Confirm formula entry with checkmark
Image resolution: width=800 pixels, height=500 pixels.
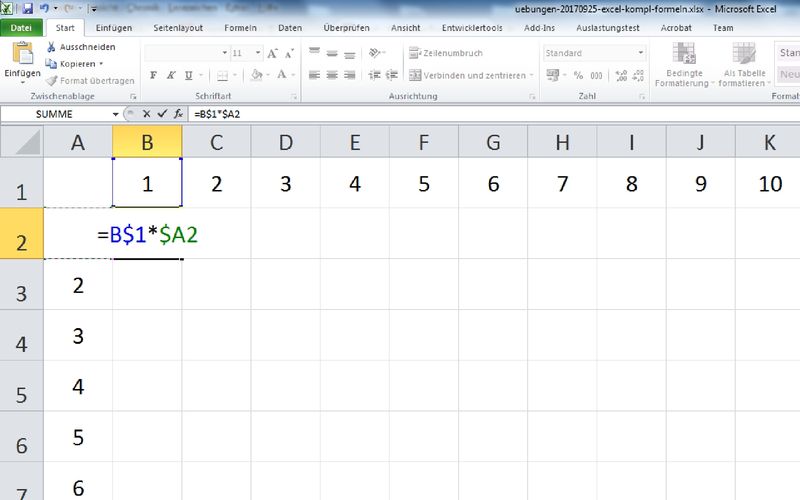pyautogui.click(x=162, y=114)
